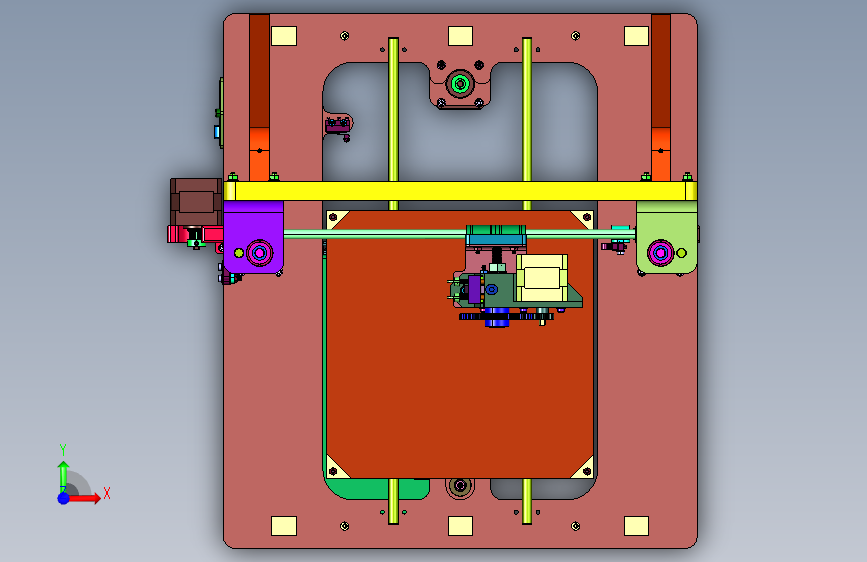Select the pink bearing in the purple bracket
The image size is (867, 562).
click(x=259, y=253)
